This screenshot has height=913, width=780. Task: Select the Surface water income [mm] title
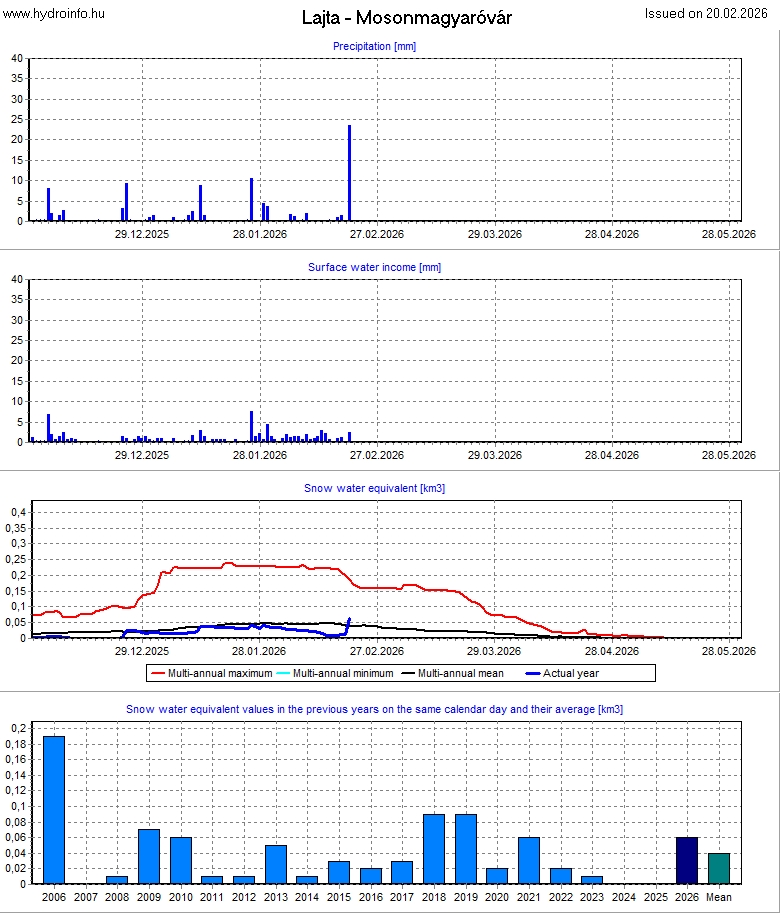point(374,267)
